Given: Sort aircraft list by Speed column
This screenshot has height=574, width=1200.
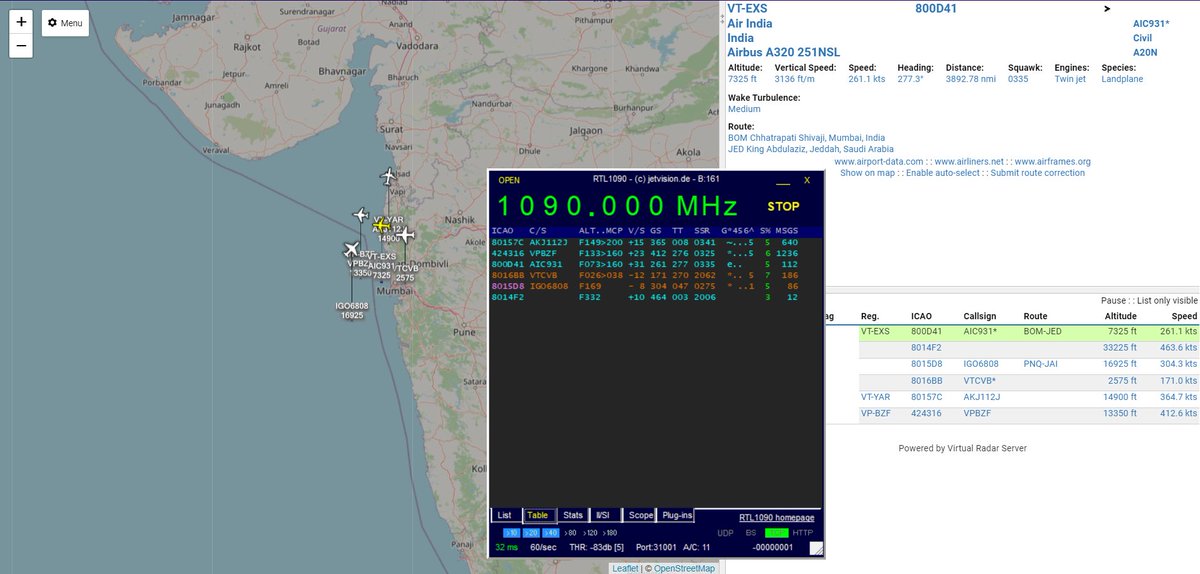Looking at the screenshot, I should [x=1184, y=316].
